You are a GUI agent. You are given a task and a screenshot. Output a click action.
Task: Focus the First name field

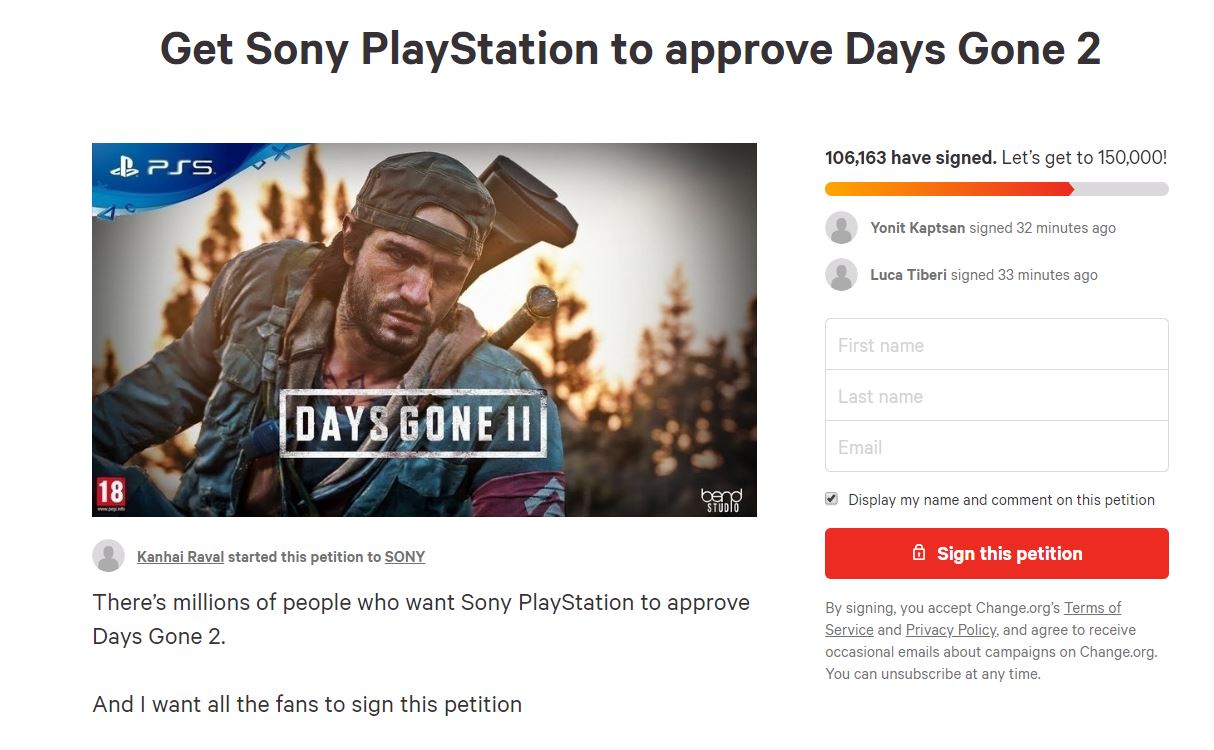pos(996,345)
